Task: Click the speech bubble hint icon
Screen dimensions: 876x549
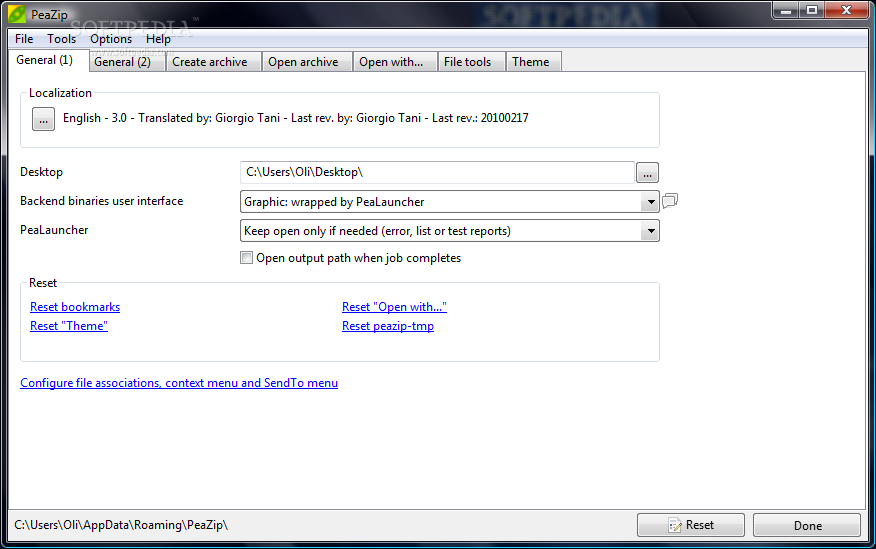Action: point(670,200)
